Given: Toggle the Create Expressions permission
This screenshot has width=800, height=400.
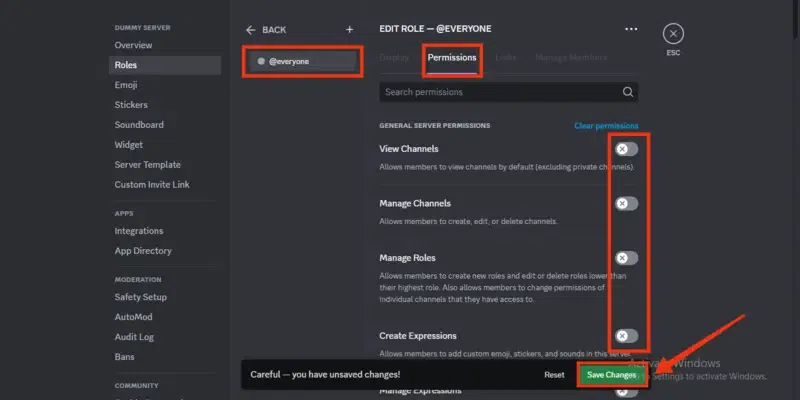Looking at the screenshot, I should point(626,335).
